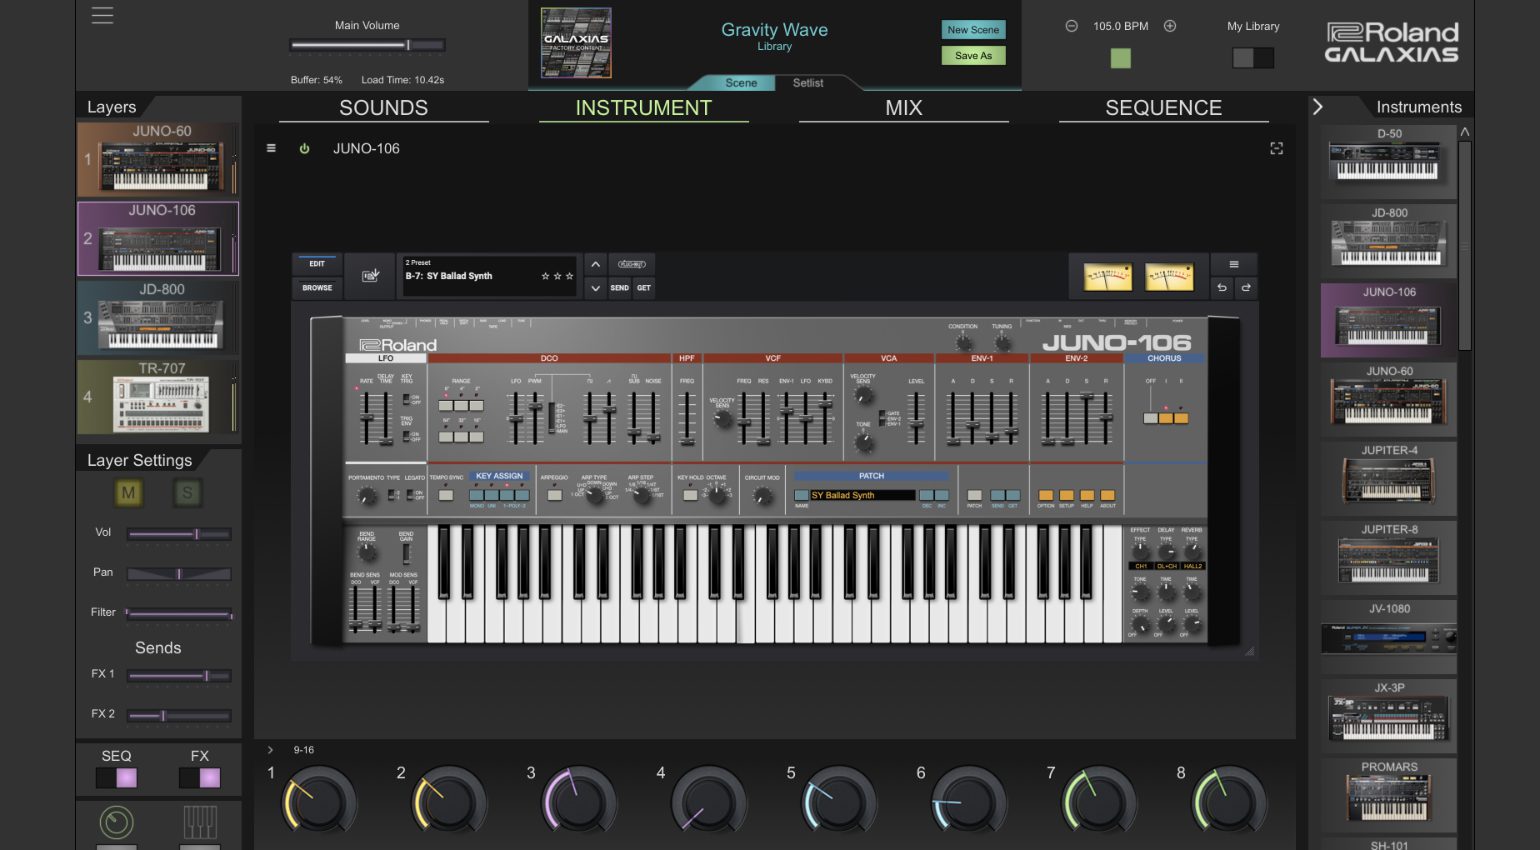Click the GET button
This screenshot has width=1540, height=850.
pos(644,288)
